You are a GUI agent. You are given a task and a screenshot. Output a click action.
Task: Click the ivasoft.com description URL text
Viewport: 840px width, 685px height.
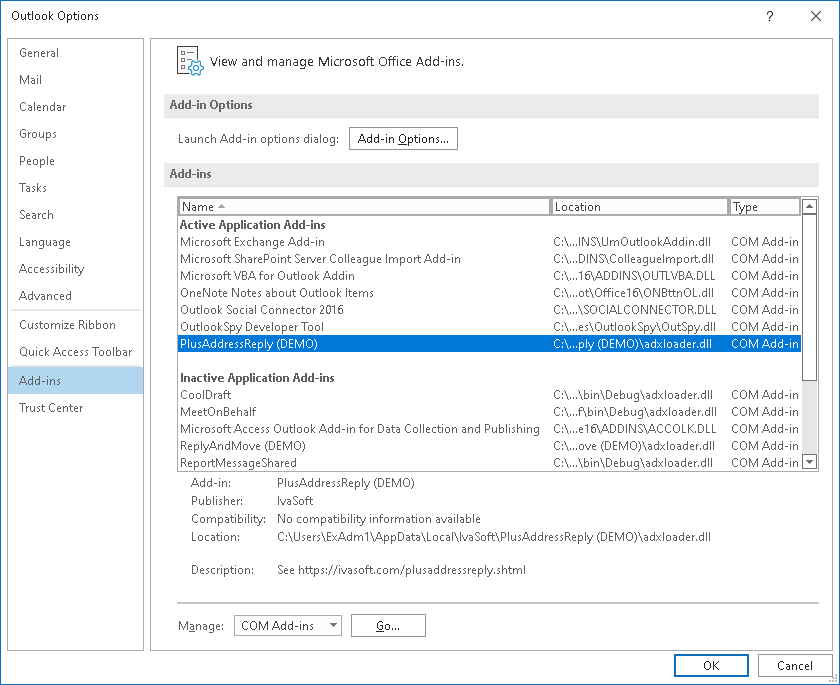(412, 570)
